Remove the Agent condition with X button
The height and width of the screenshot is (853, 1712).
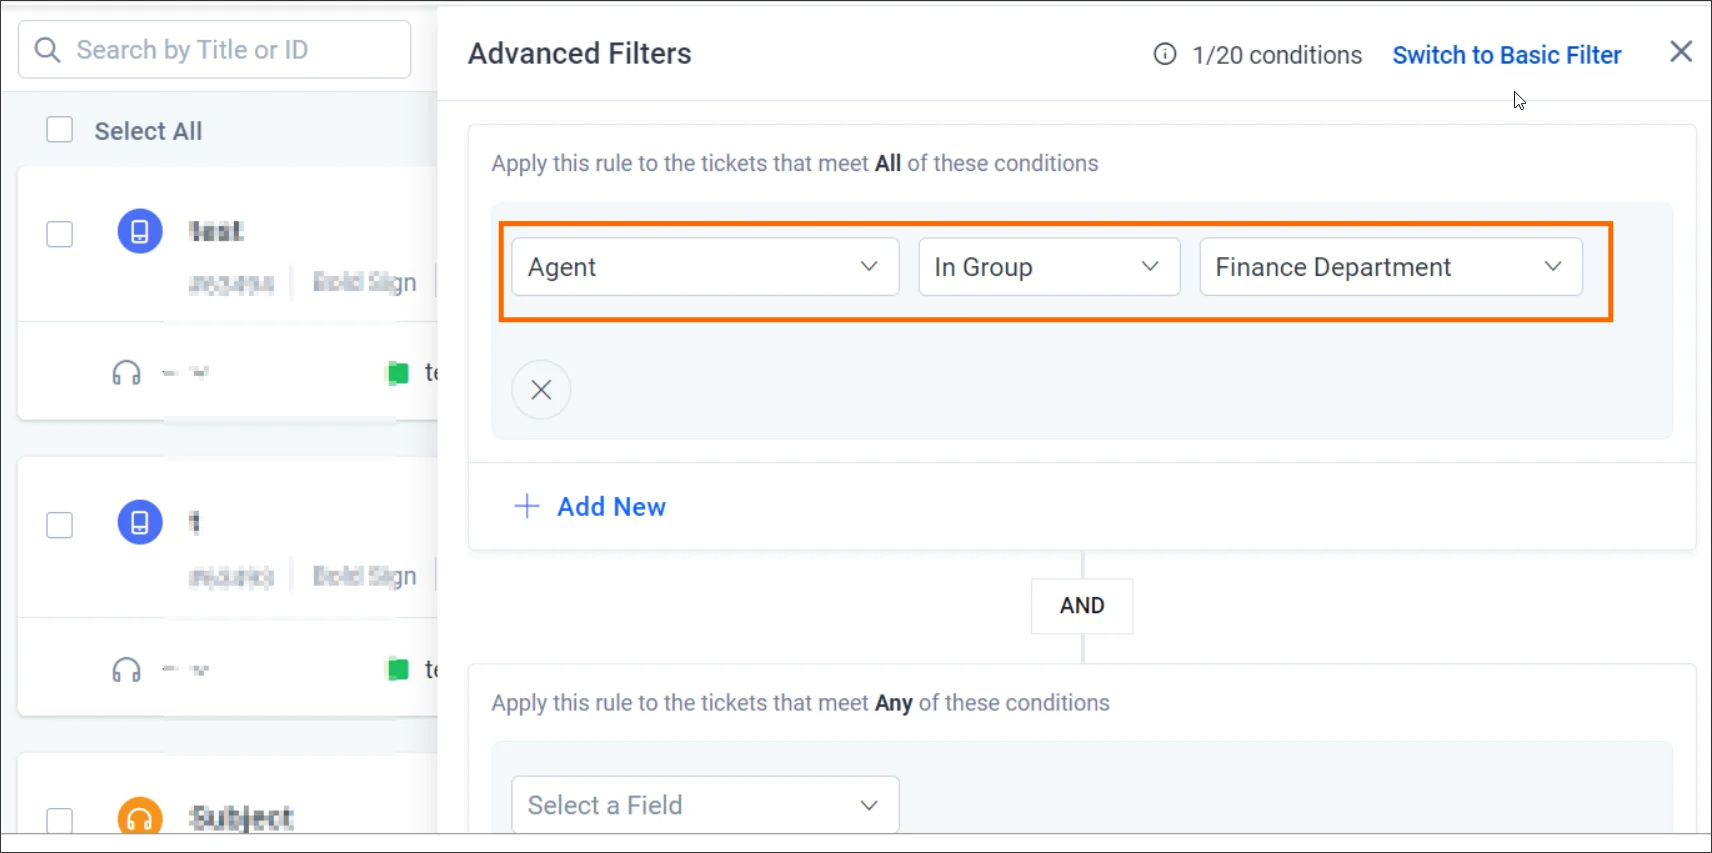tap(541, 389)
